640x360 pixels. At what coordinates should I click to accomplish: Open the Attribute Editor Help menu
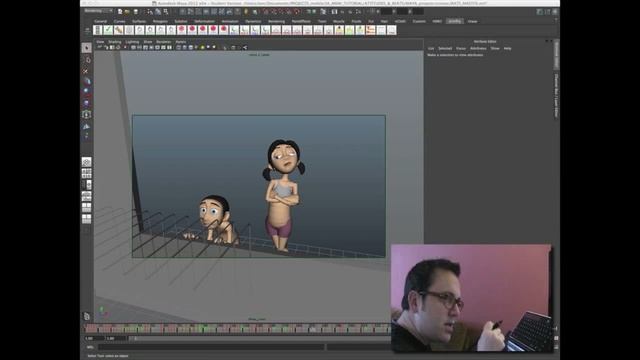pyautogui.click(x=507, y=48)
